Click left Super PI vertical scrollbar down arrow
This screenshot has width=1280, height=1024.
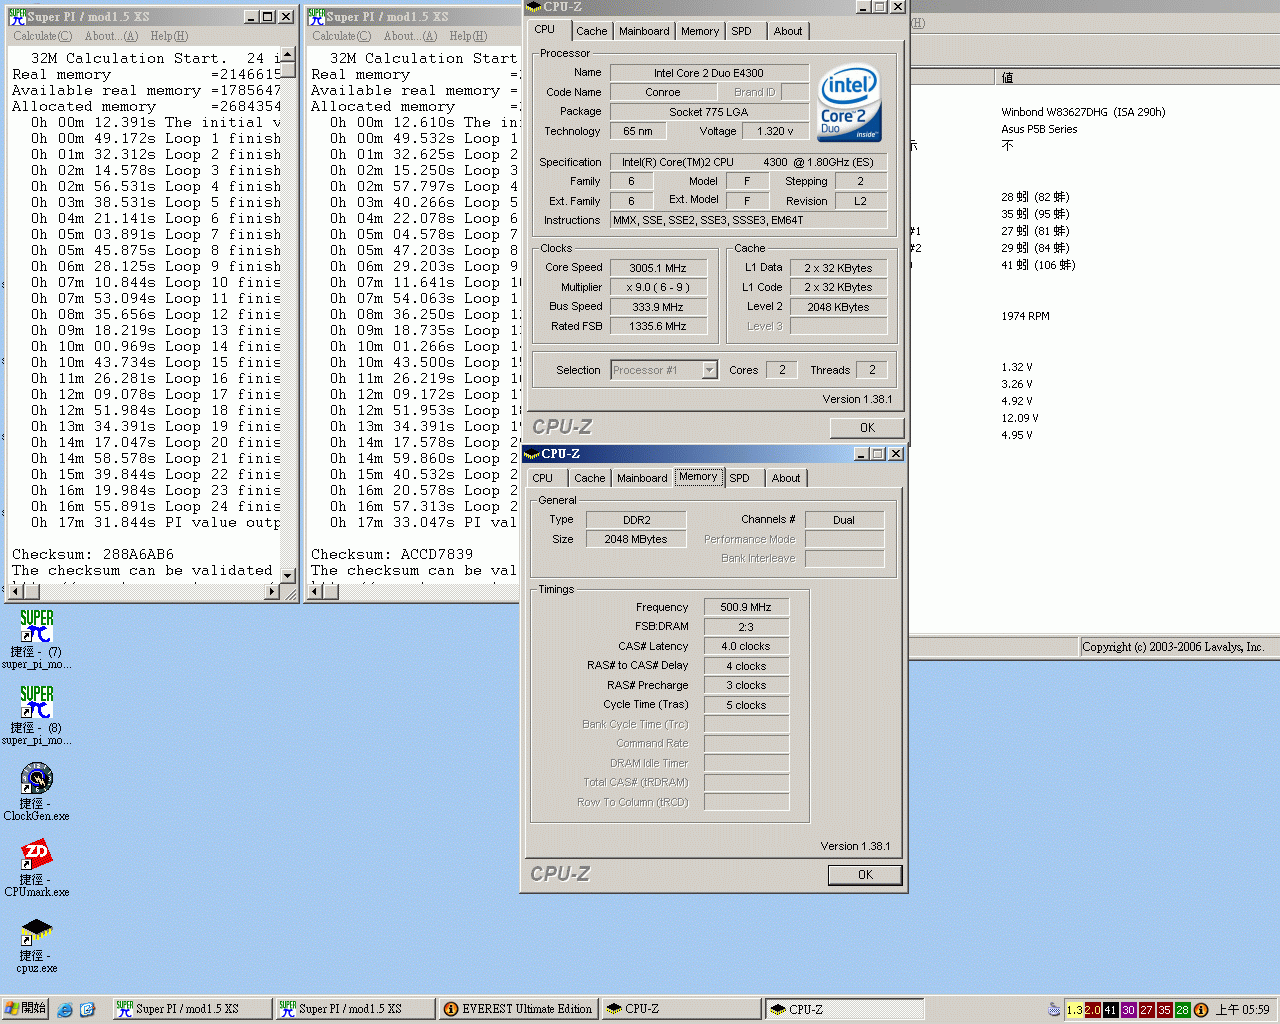click(x=288, y=575)
